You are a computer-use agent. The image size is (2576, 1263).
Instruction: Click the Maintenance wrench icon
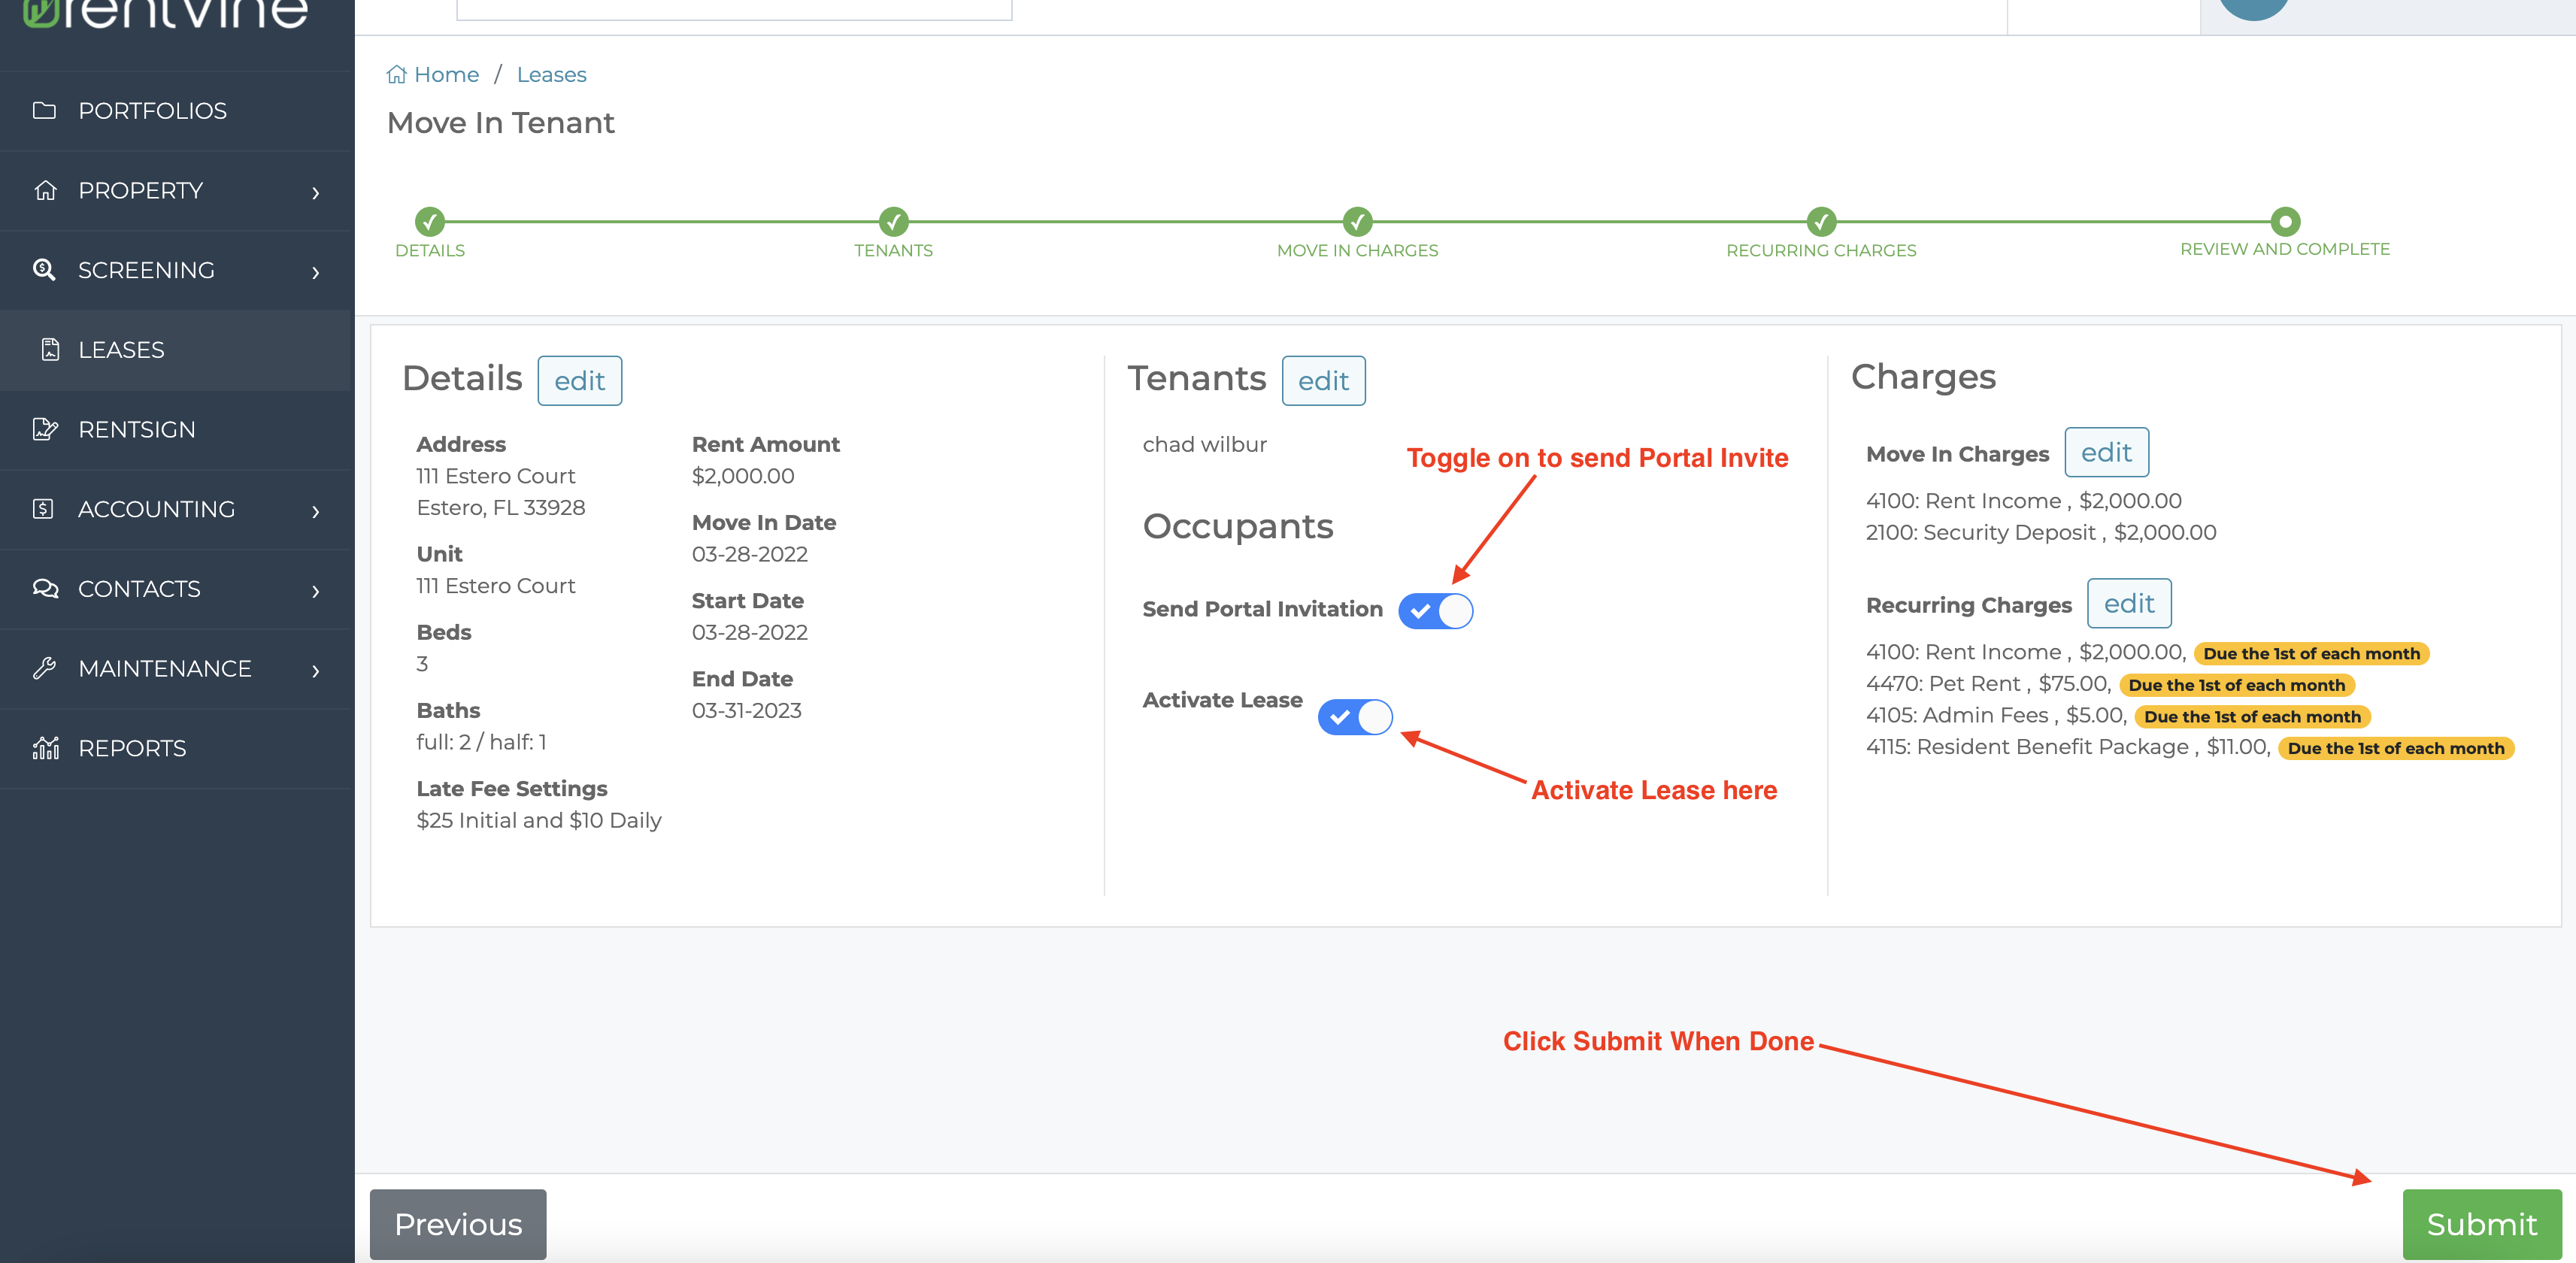coord(44,668)
